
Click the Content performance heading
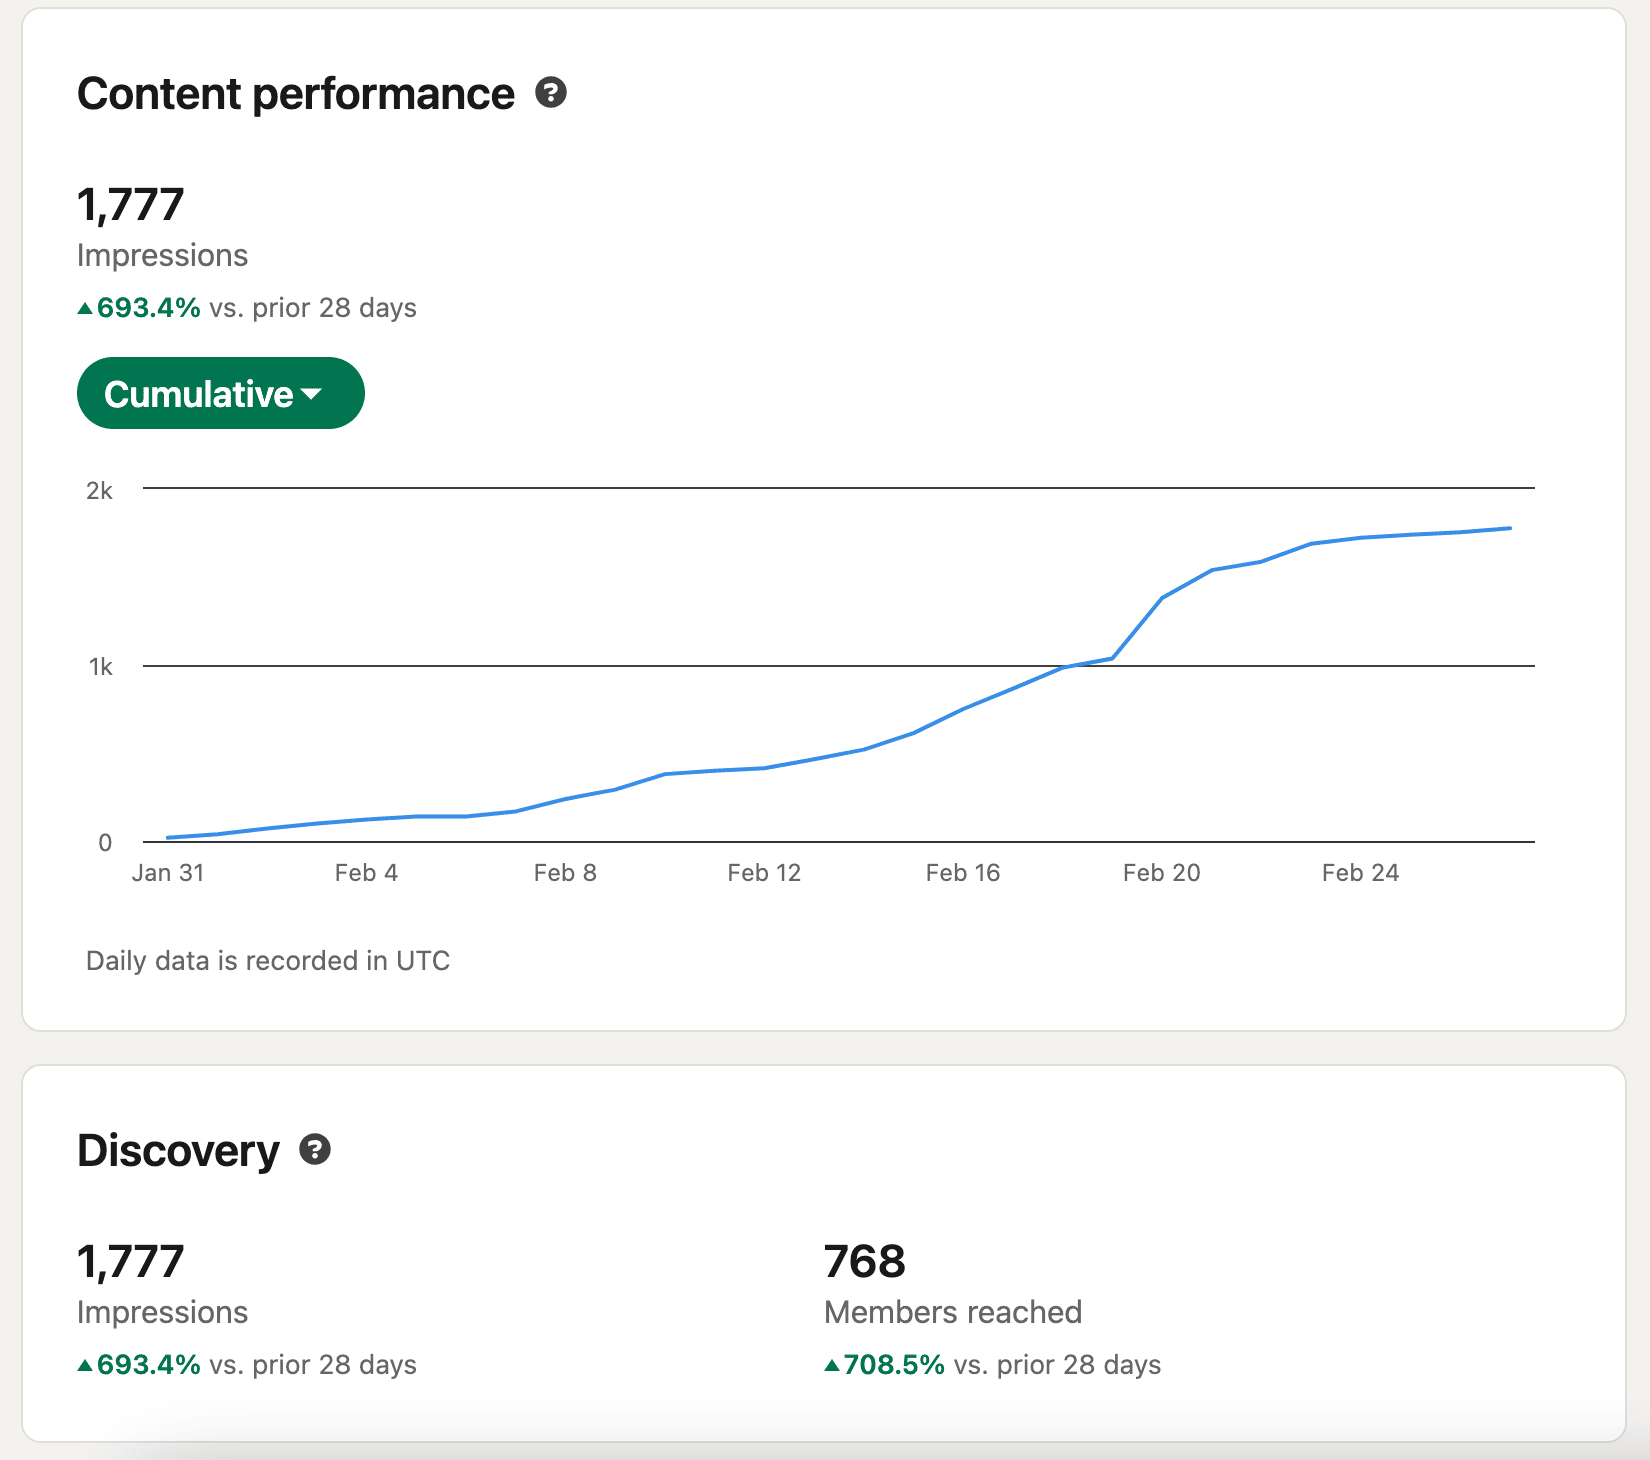[x=296, y=94]
